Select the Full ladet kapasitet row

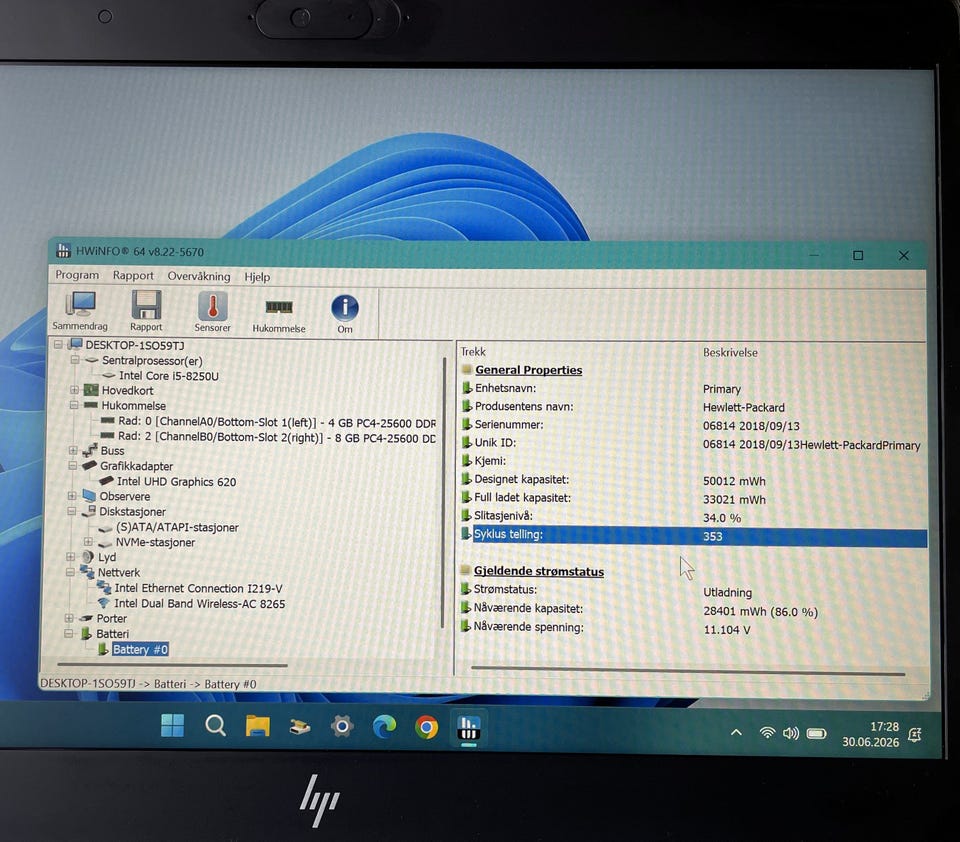(x=692, y=498)
